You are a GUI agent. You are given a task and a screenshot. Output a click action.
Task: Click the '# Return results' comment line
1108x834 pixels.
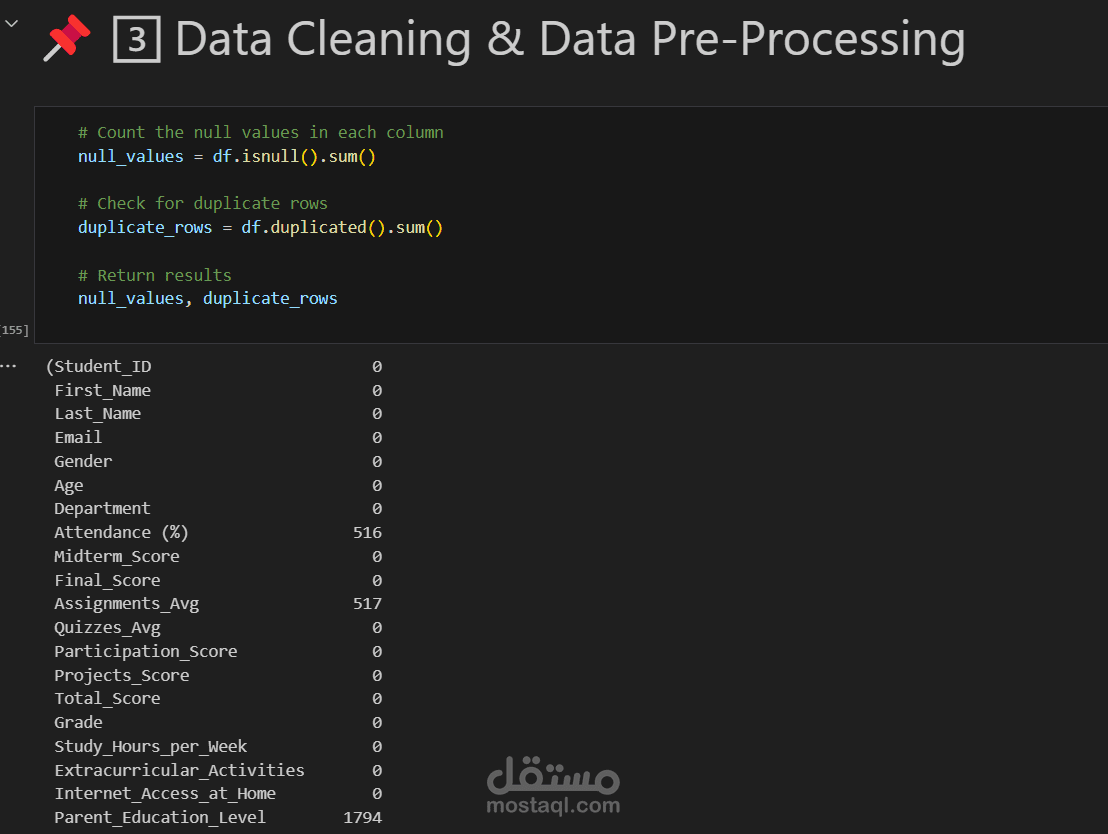(155, 275)
